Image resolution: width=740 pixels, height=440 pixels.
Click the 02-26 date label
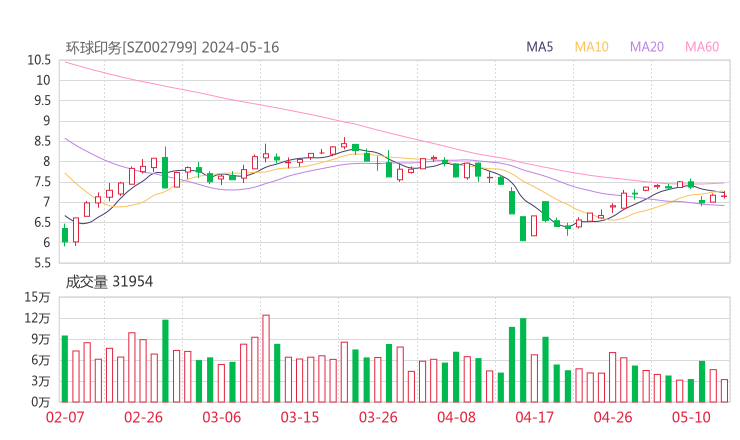click(x=143, y=417)
